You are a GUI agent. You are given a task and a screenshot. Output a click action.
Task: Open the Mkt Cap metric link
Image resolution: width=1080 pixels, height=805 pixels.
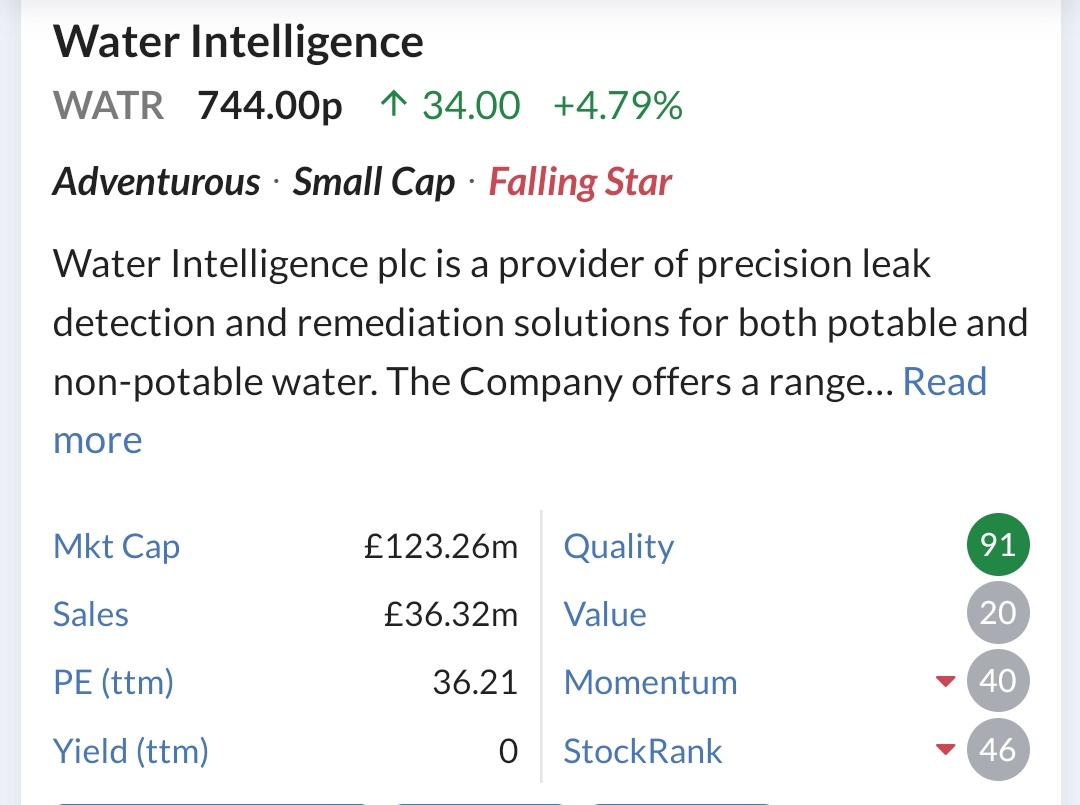pyautogui.click(x=116, y=547)
